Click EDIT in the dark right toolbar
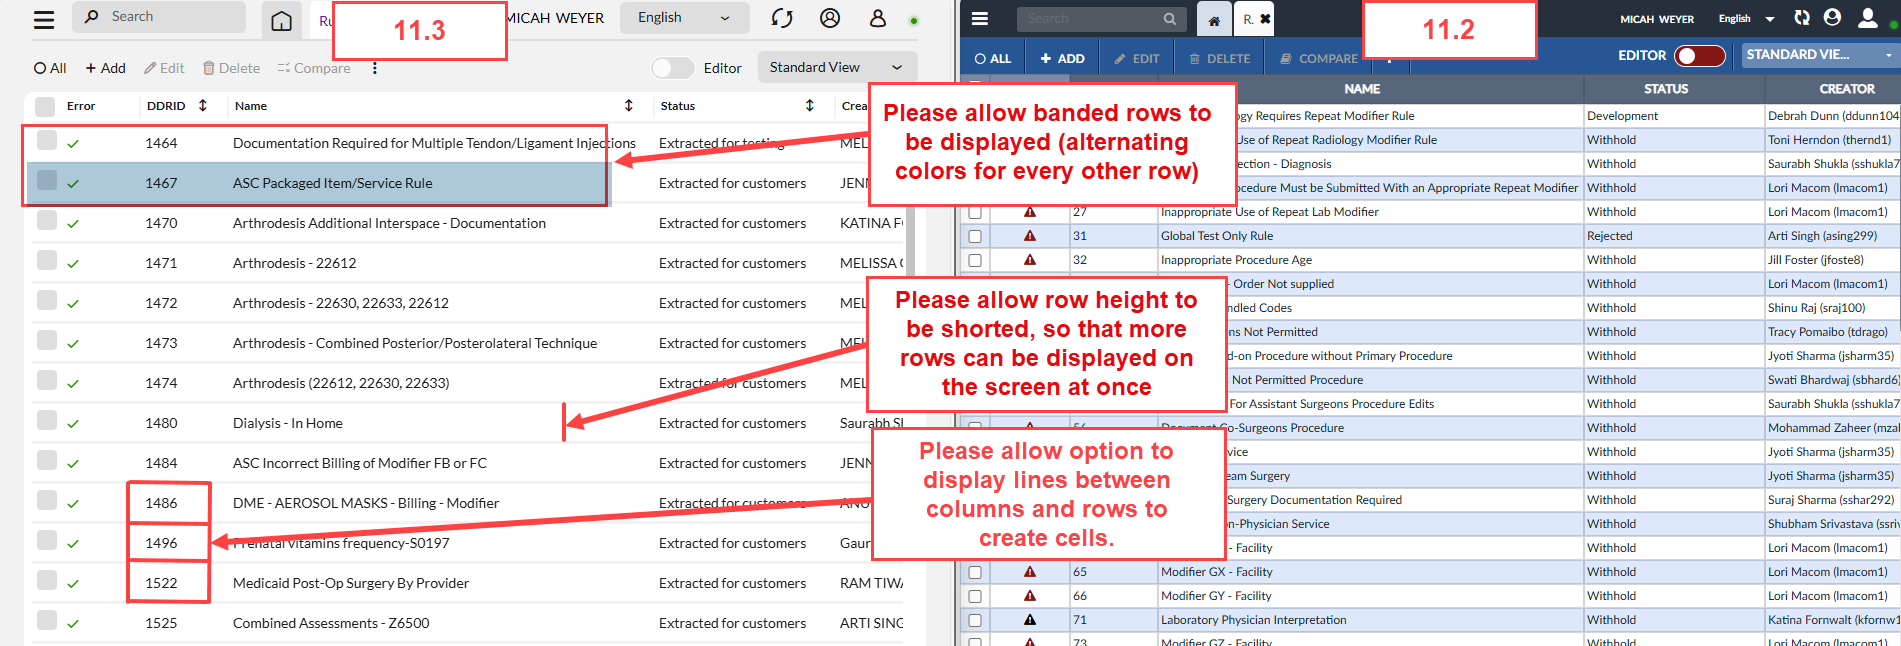Viewport: 1901px width, 646px height. (1137, 59)
